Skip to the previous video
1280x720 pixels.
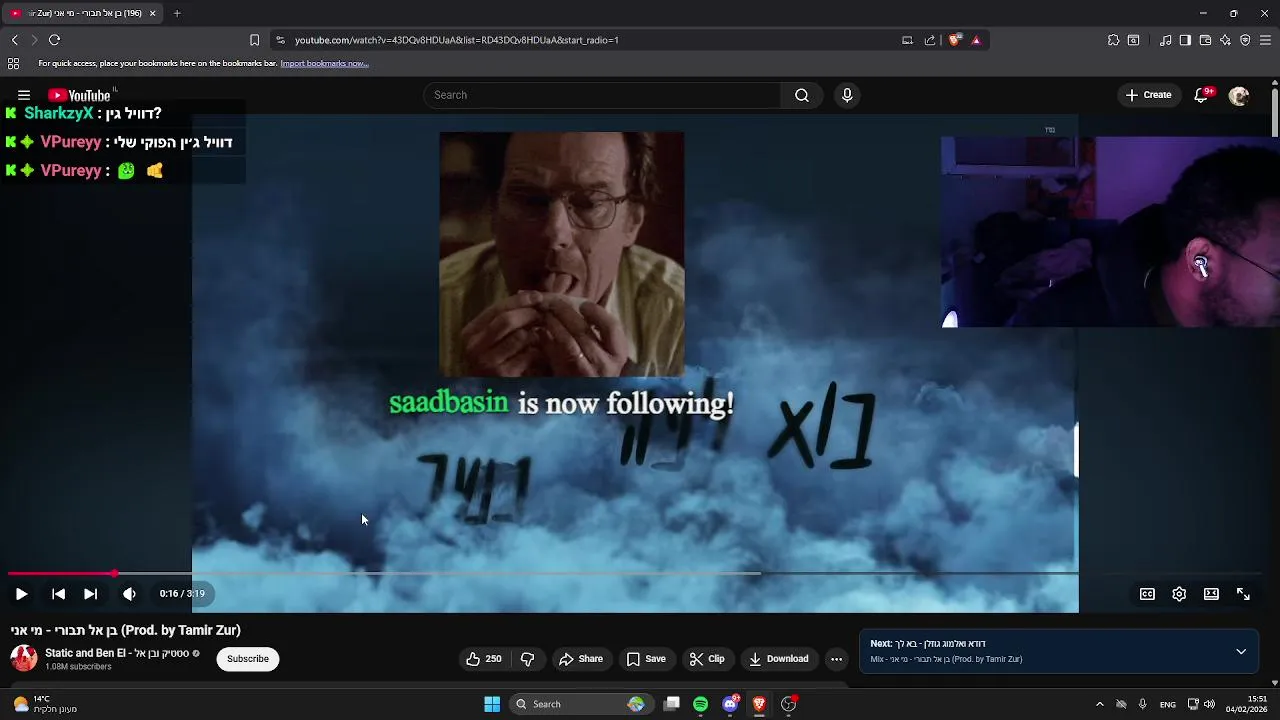point(58,594)
